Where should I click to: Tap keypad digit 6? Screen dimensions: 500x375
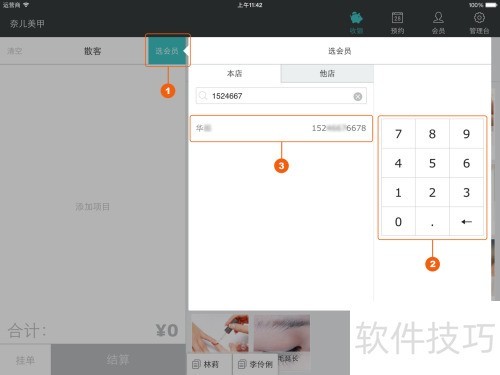click(x=466, y=163)
